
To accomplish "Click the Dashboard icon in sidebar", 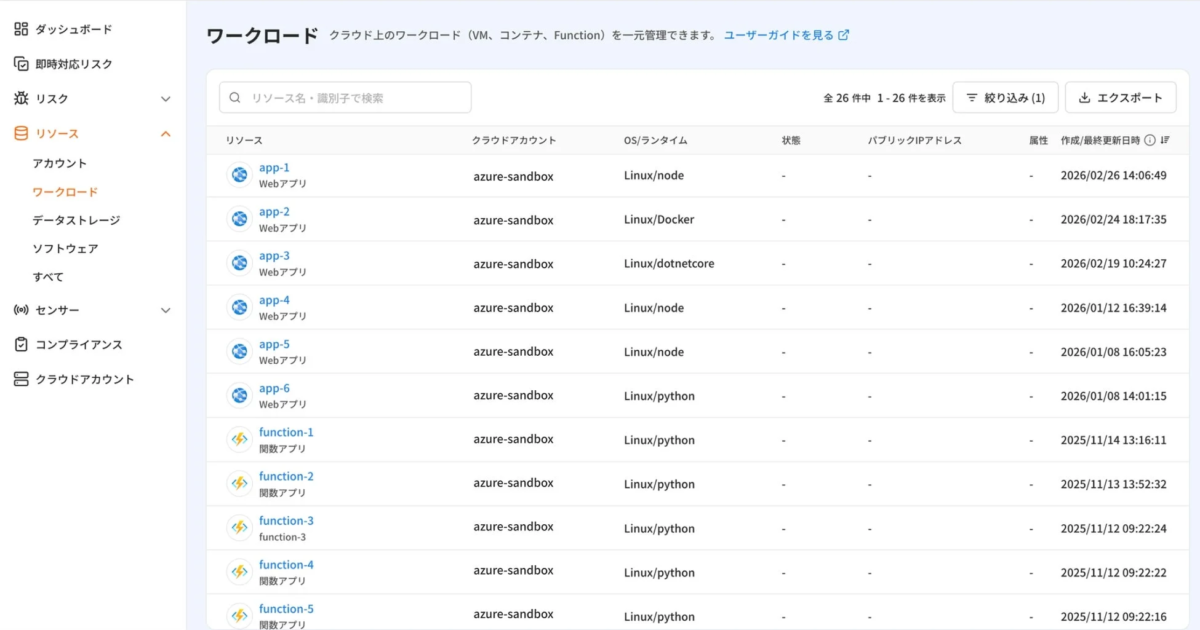I will tap(21, 29).
